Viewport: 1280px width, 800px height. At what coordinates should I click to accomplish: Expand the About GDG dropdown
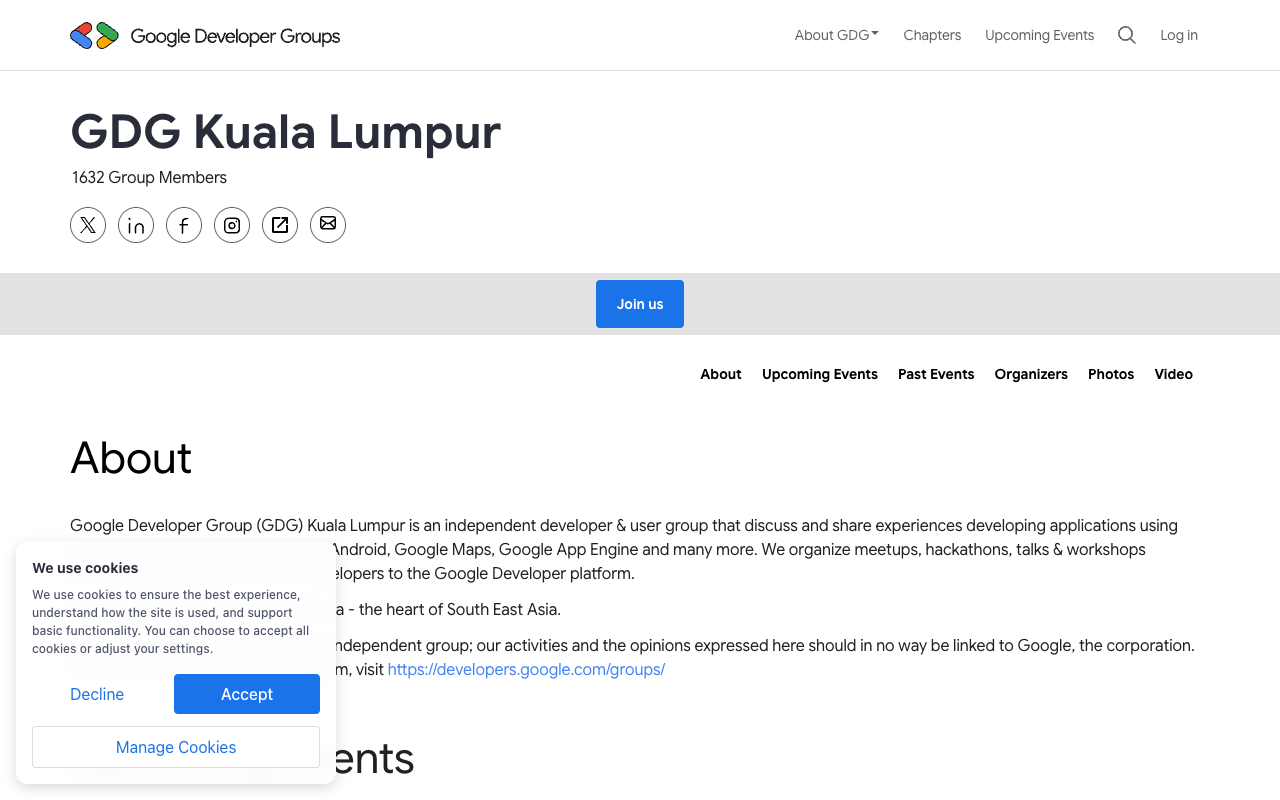(x=836, y=34)
